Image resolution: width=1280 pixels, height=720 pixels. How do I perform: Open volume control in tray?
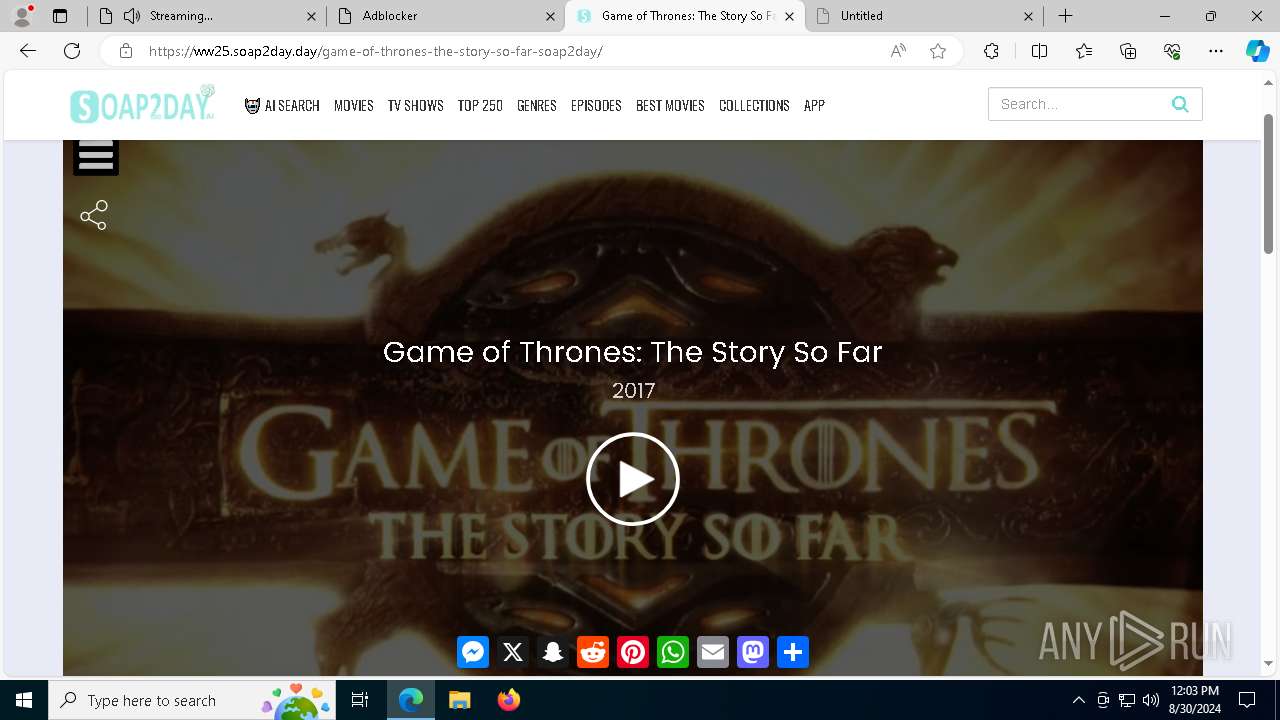[x=1151, y=700]
